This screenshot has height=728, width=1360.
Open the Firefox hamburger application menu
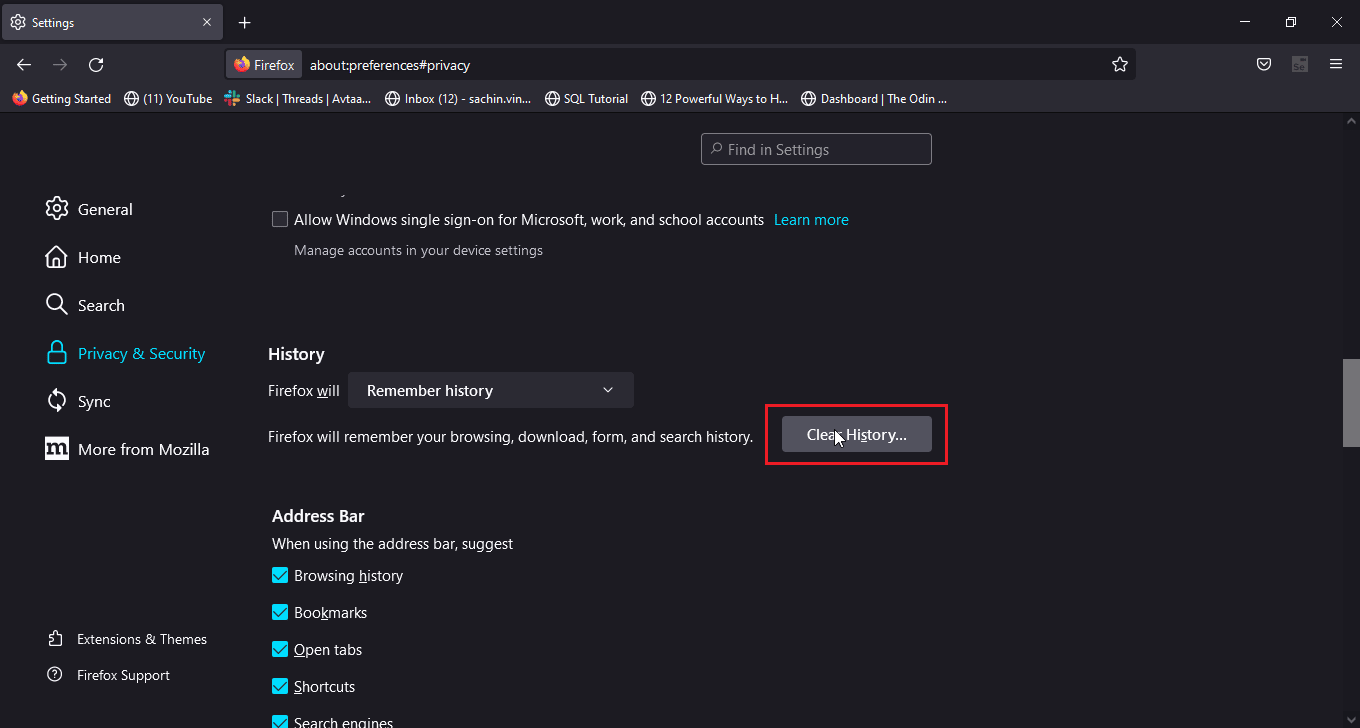coord(1336,65)
